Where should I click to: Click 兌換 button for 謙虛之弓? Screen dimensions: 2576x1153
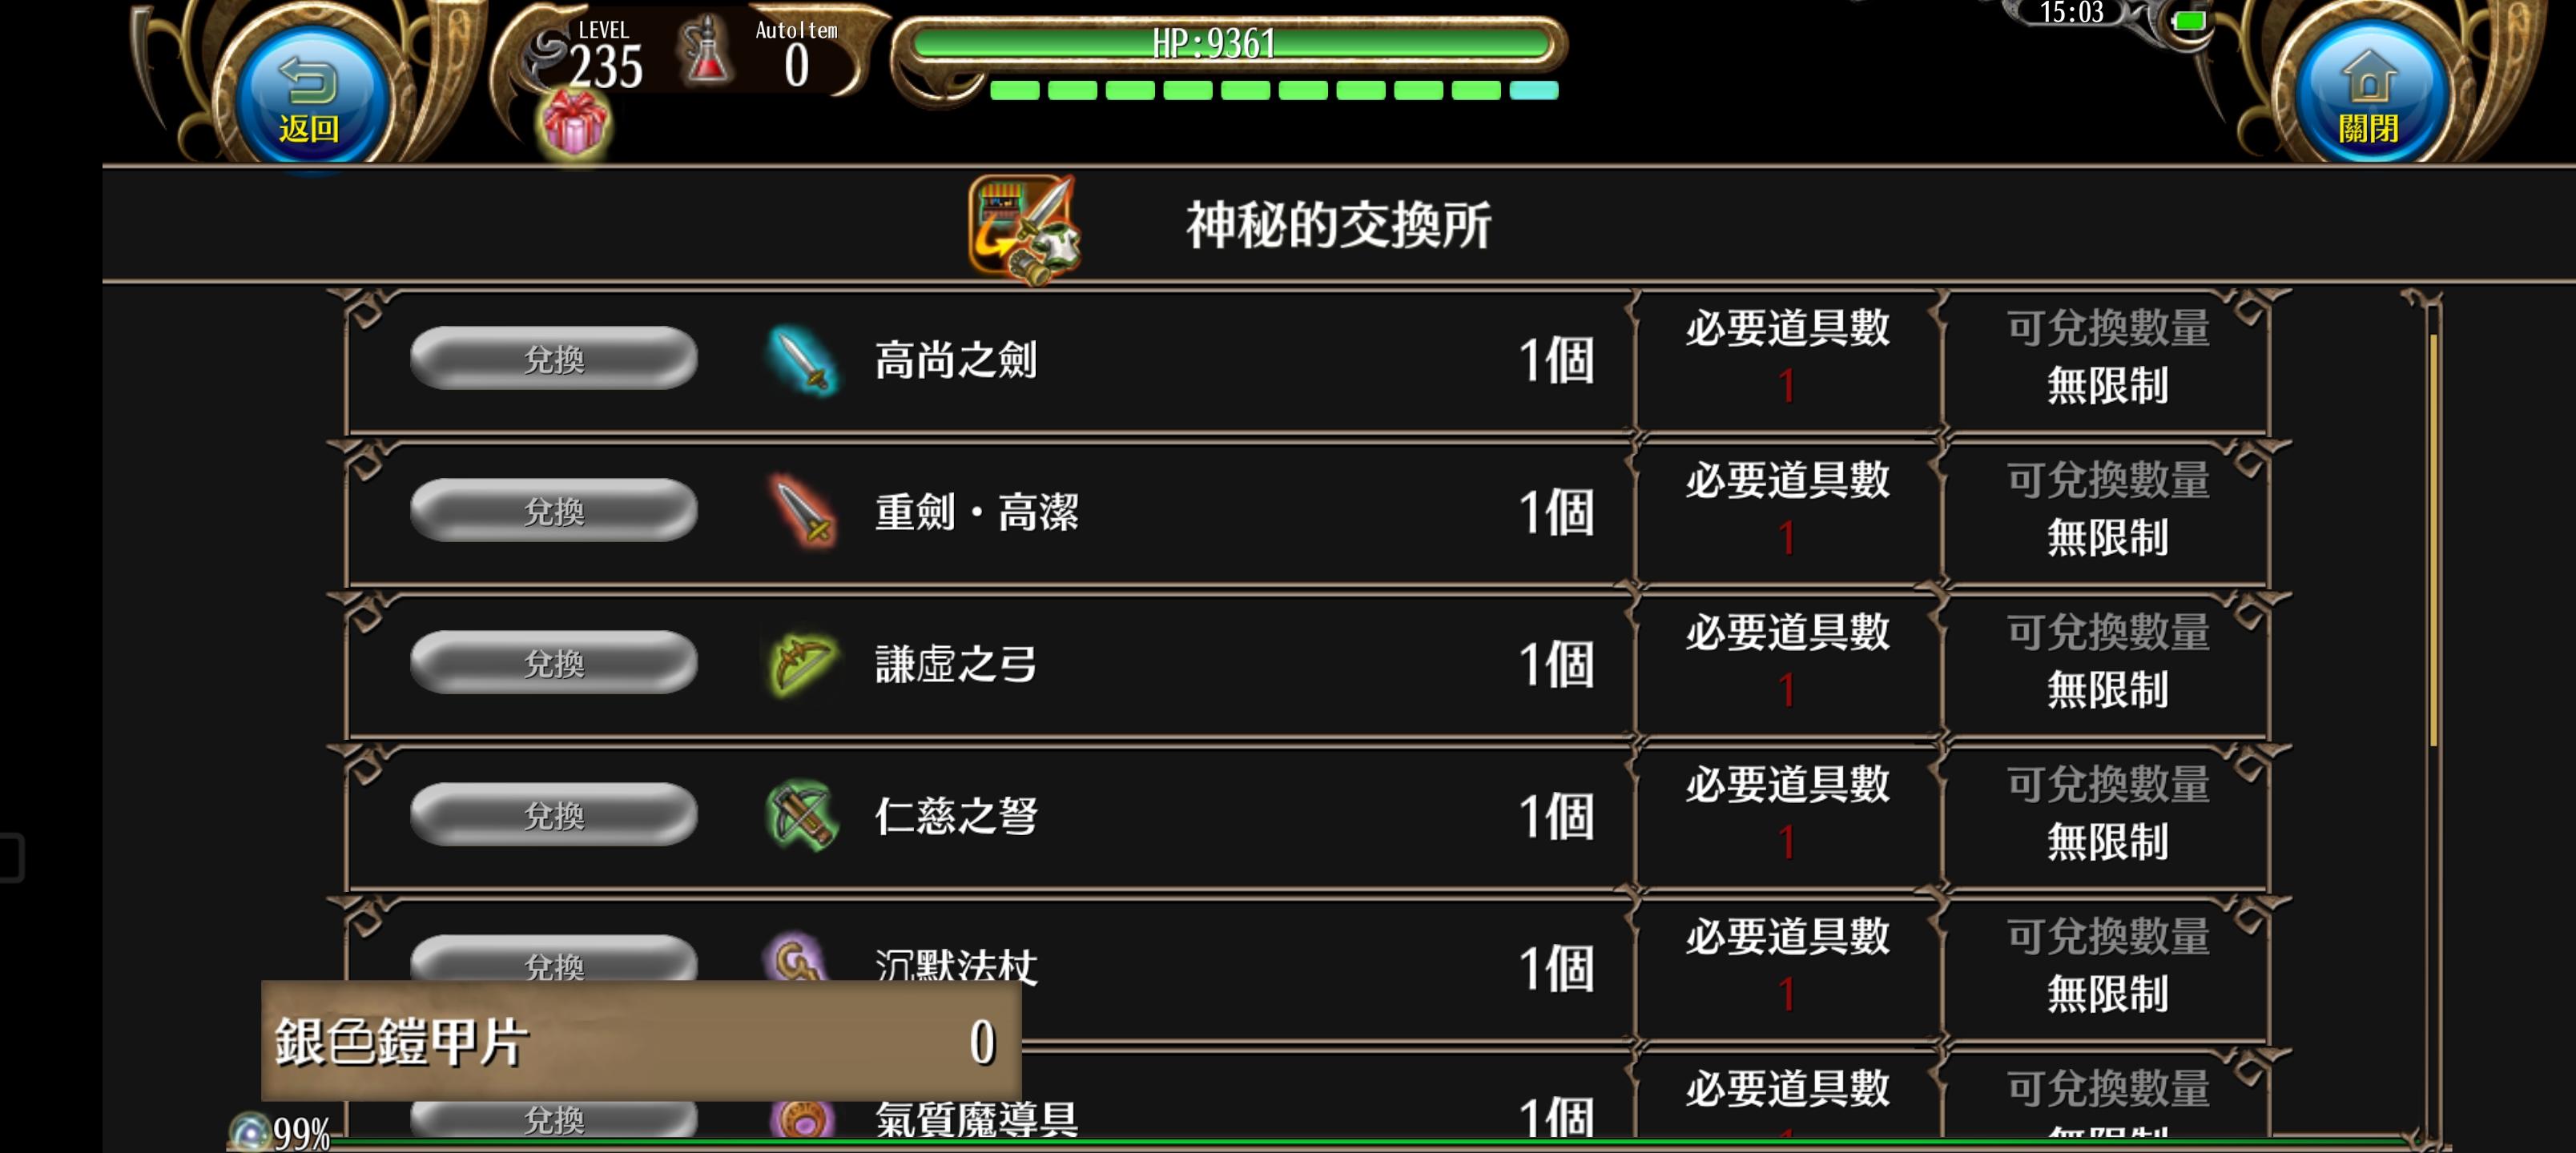554,663
